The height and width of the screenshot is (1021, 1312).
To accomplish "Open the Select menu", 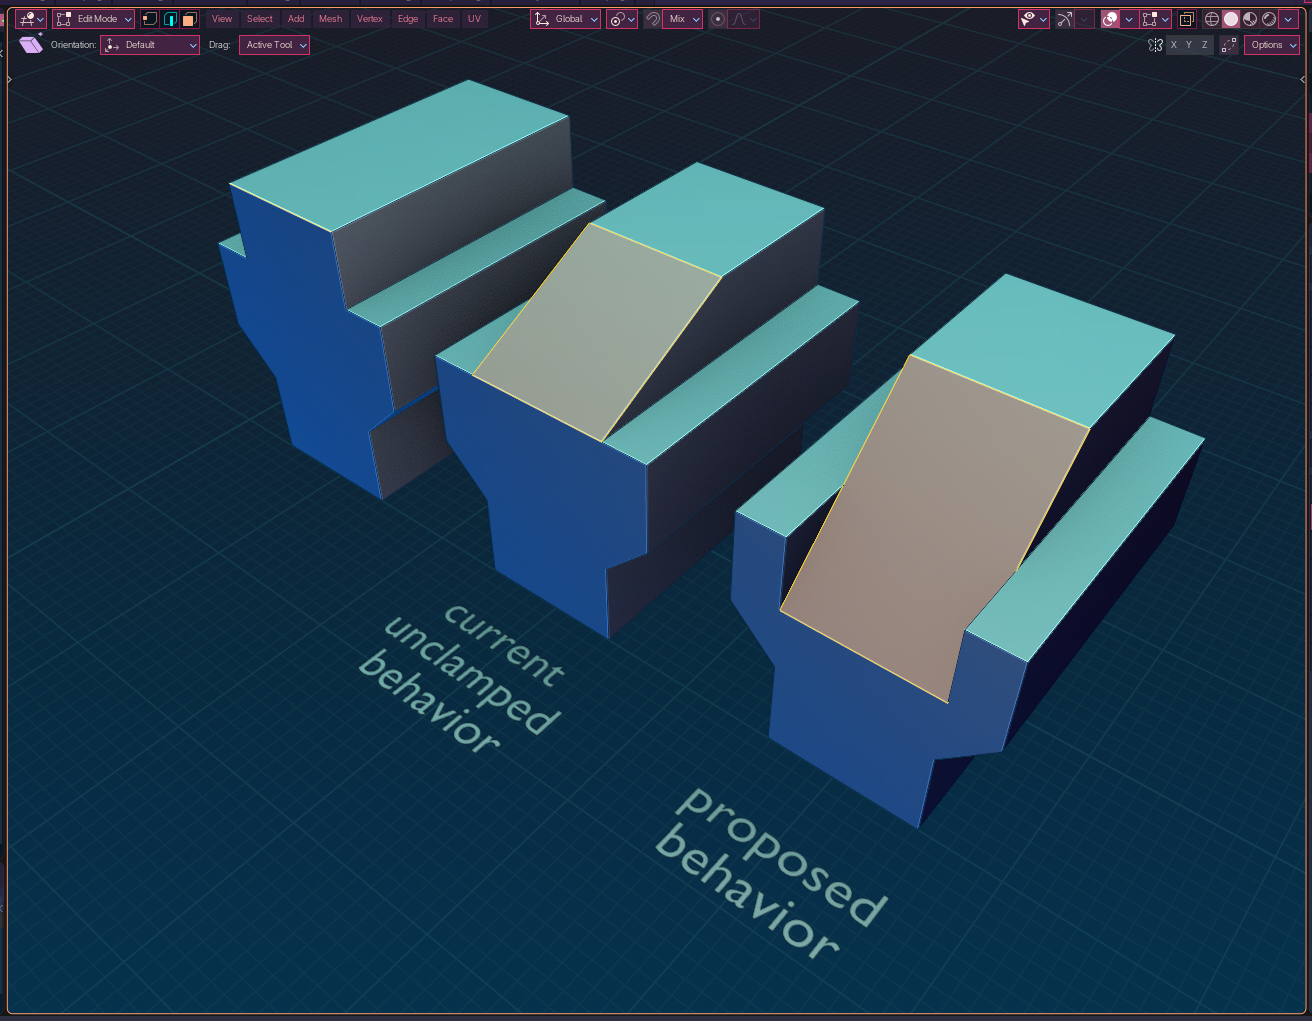I will click(260, 19).
